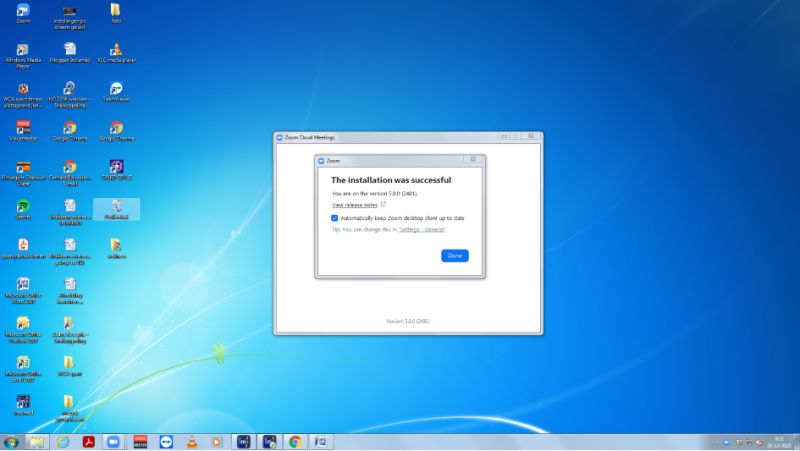This screenshot has height=451, width=800.
Task: Click the 'The installation was successful' heading
Action: (x=391, y=180)
